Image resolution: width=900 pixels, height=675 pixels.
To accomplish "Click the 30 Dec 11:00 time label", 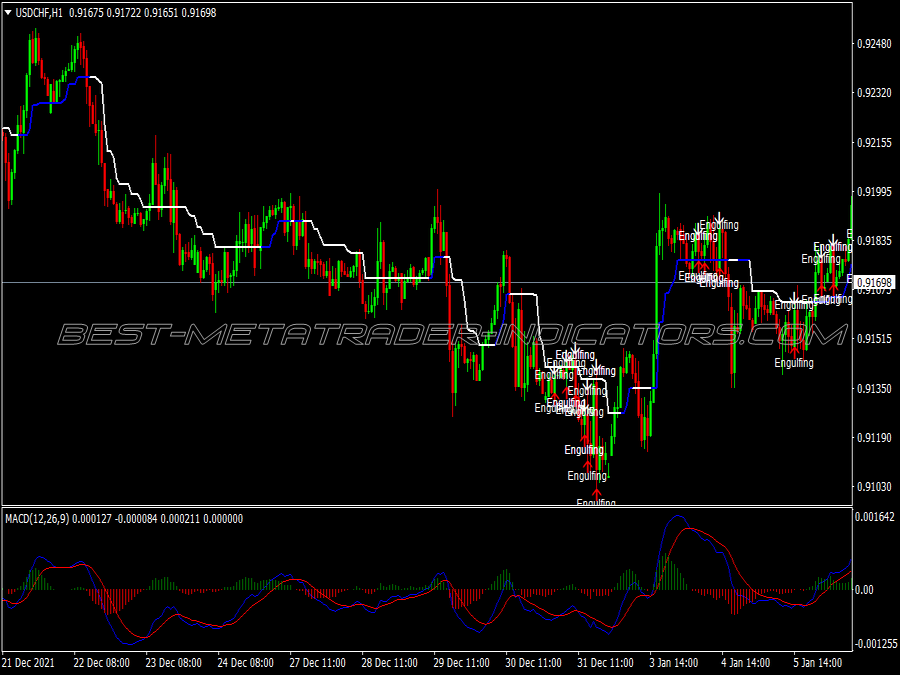I will pos(534,662).
